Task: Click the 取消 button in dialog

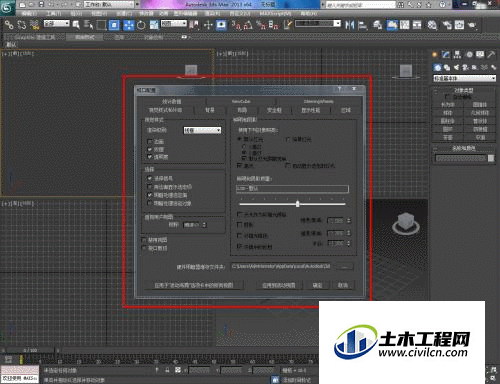Action: pyautogui.click(x=343, y=285)
